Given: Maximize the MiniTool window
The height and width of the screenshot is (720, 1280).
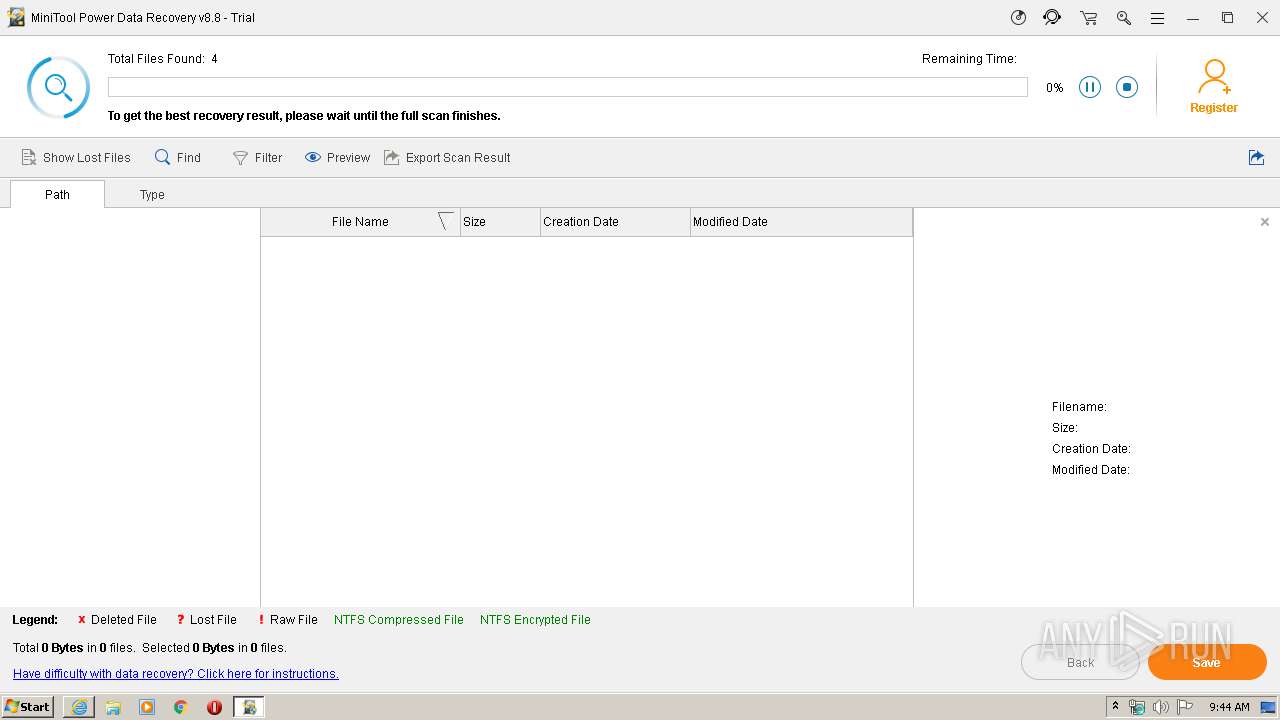Looking at the screenshot, I should click(1227, 17).
